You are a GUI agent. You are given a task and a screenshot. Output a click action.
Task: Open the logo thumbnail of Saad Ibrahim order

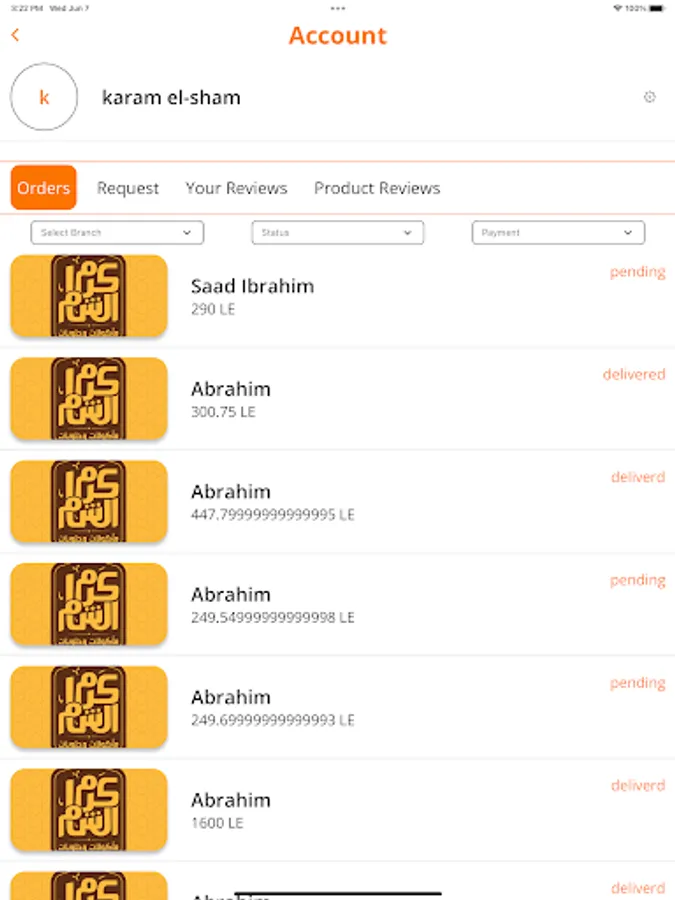[89, 296]
